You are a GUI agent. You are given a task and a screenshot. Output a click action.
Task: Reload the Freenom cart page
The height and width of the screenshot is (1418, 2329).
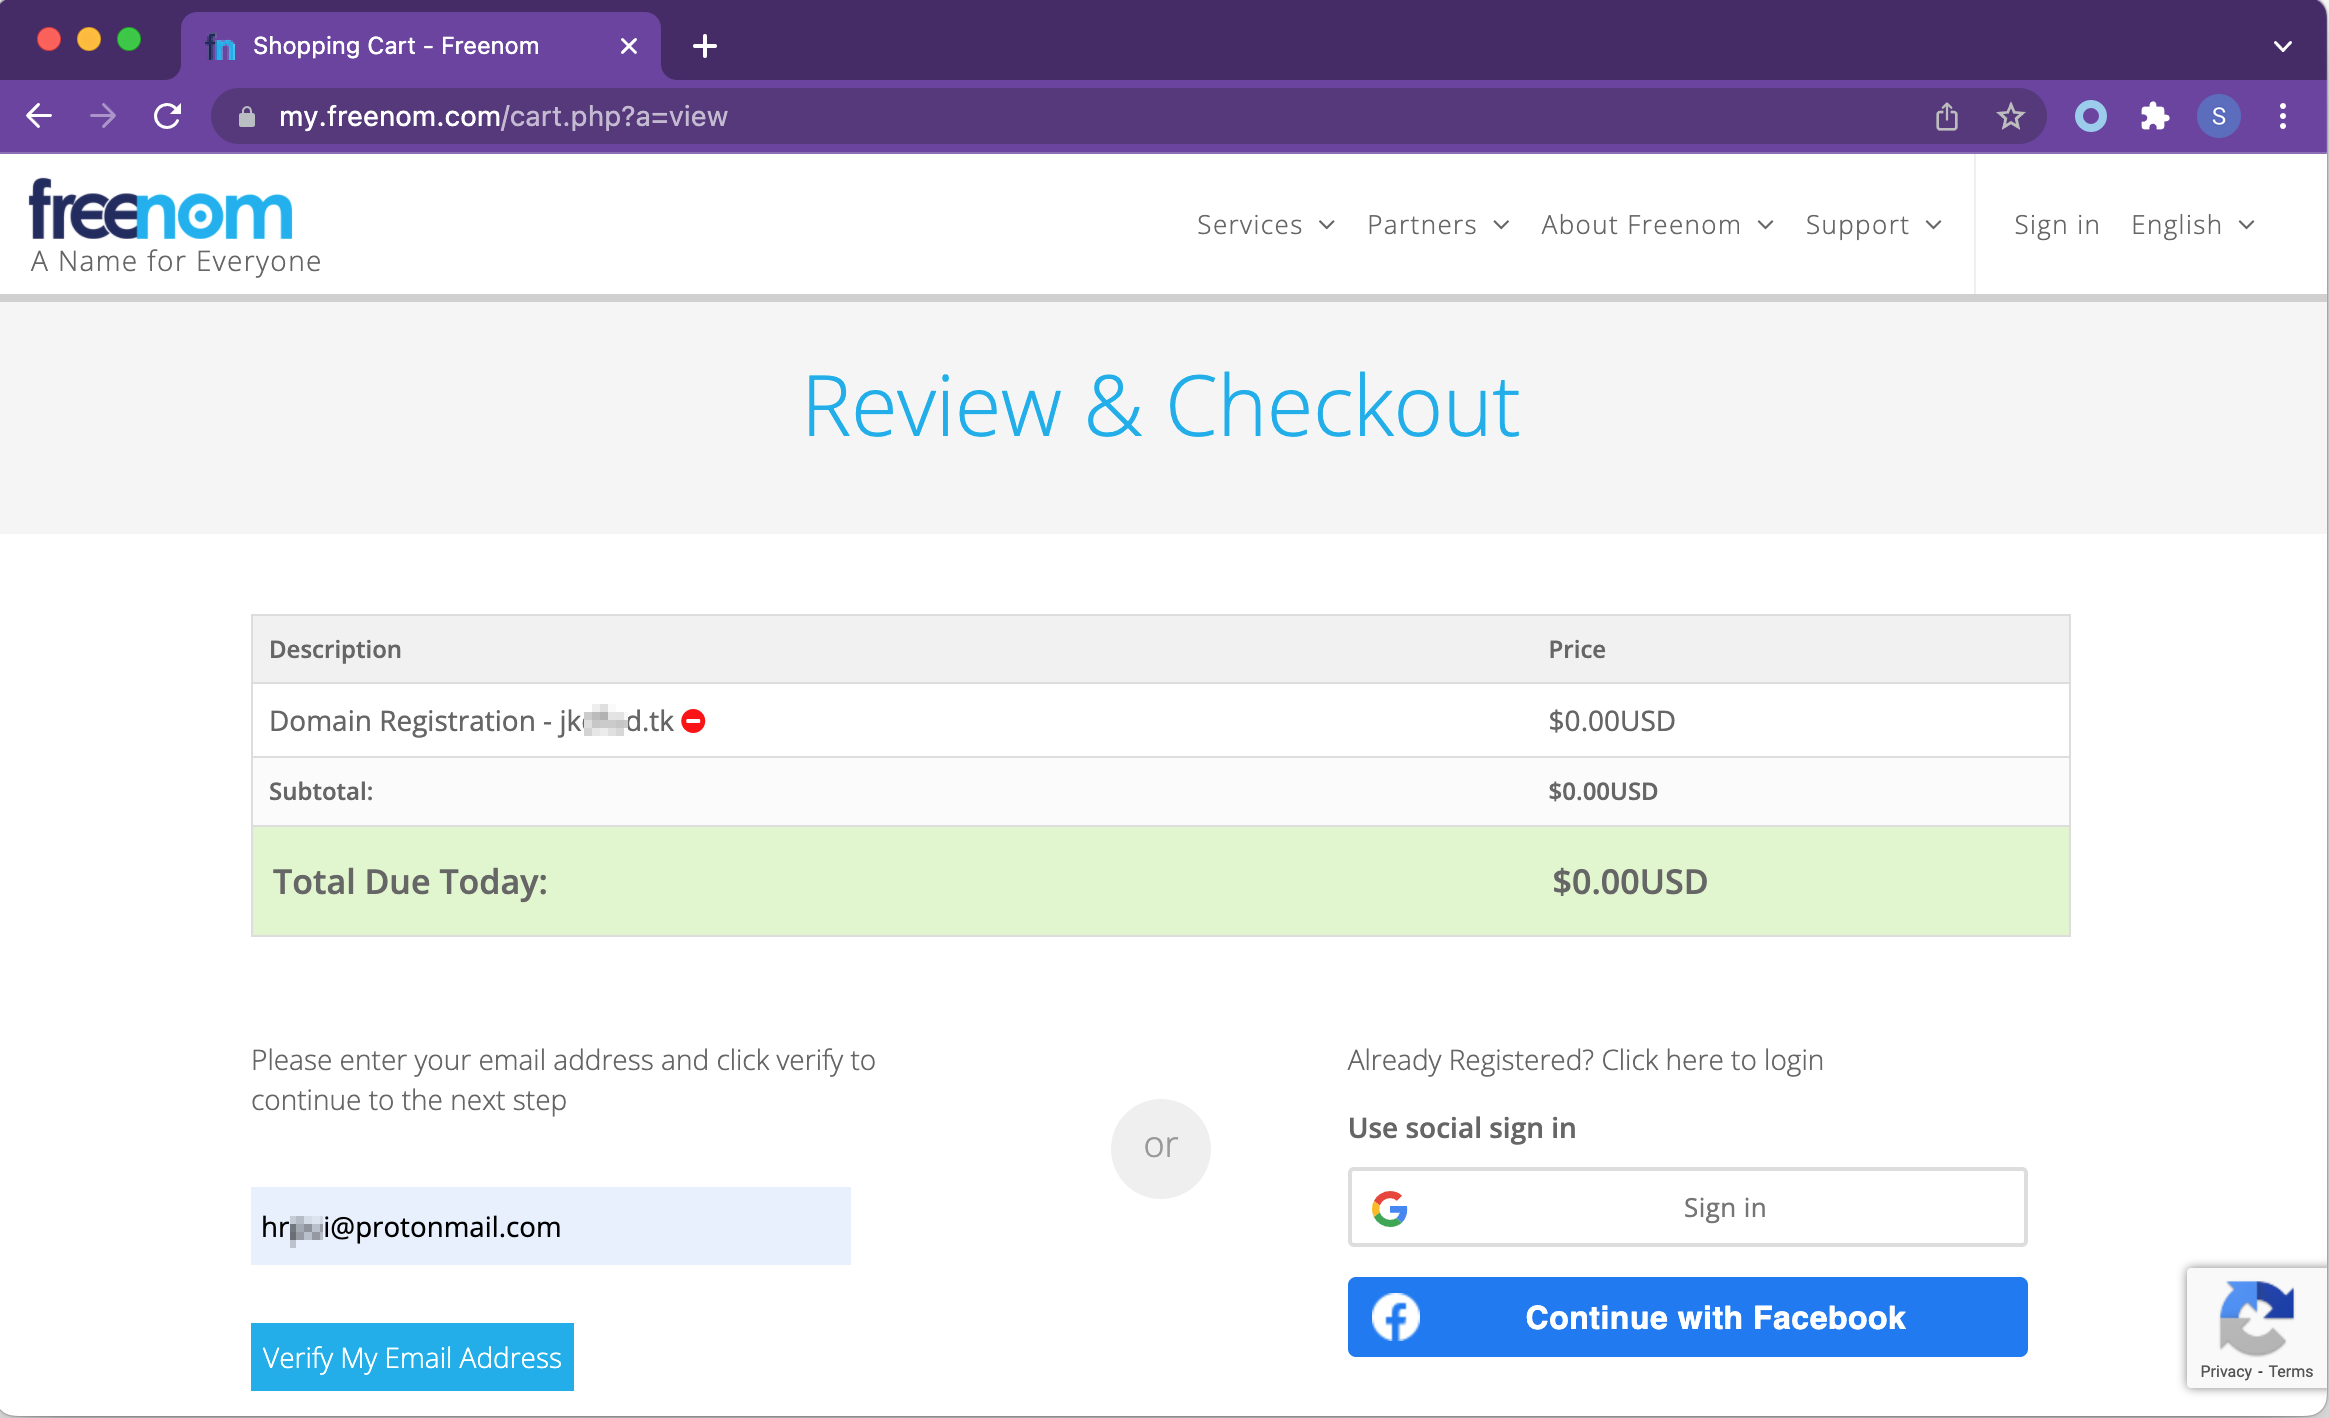click(x=168, y=116)
